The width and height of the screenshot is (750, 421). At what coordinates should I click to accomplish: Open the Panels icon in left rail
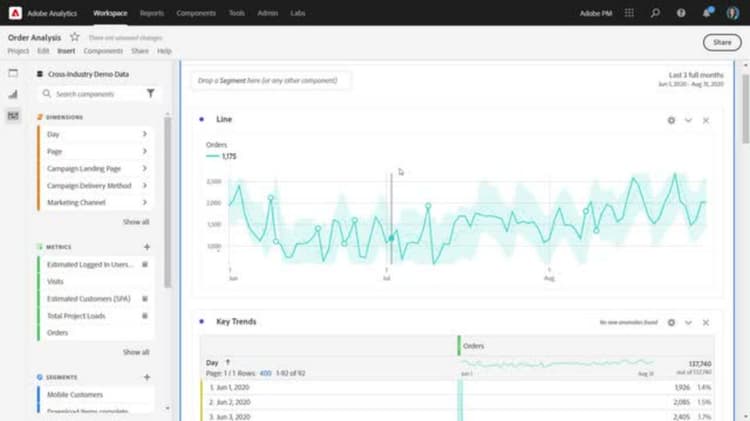(x=13, y=73)
